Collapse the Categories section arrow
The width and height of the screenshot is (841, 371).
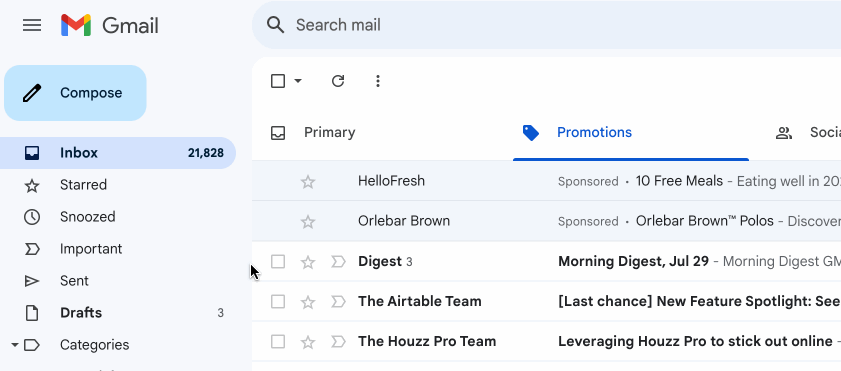pos(14,345)
